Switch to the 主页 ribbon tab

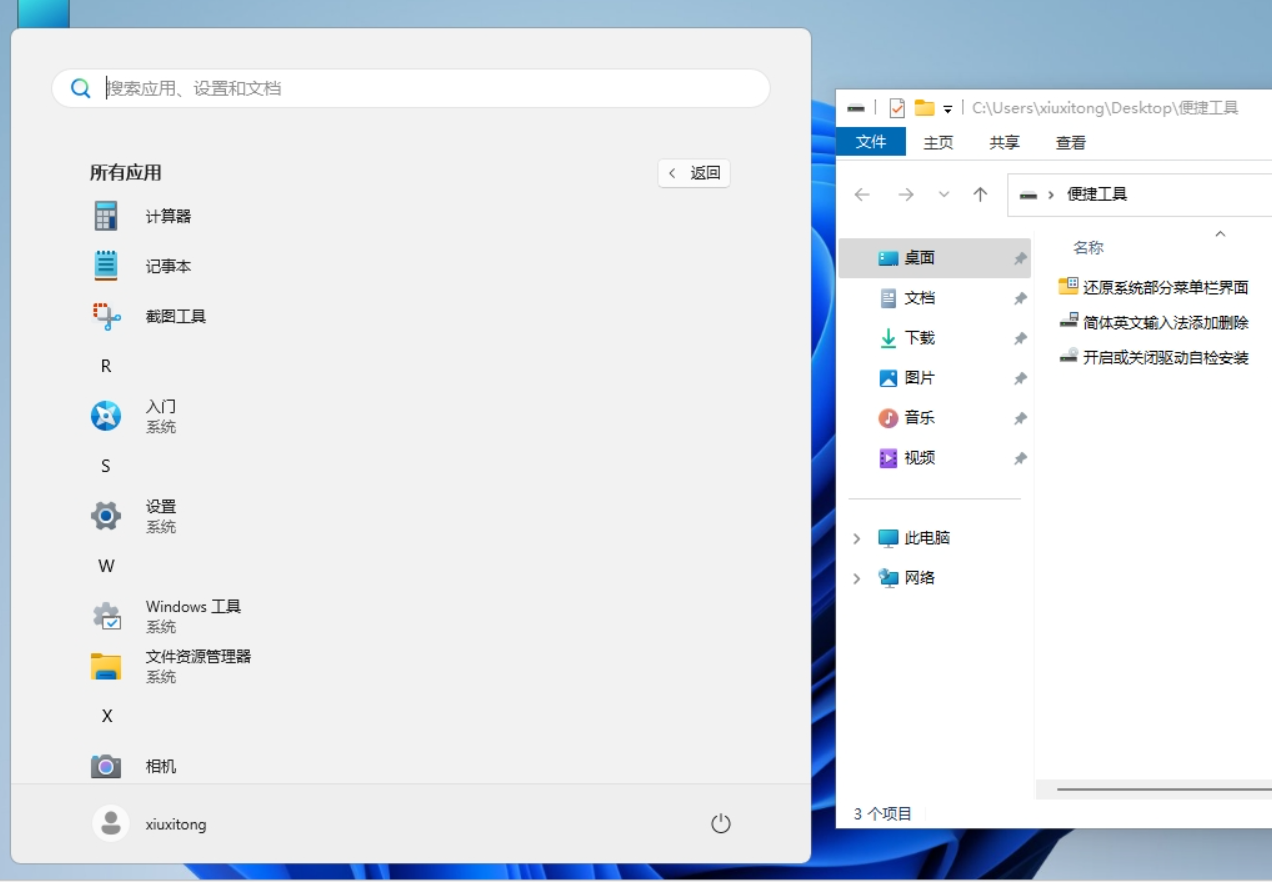pos(938,143)
